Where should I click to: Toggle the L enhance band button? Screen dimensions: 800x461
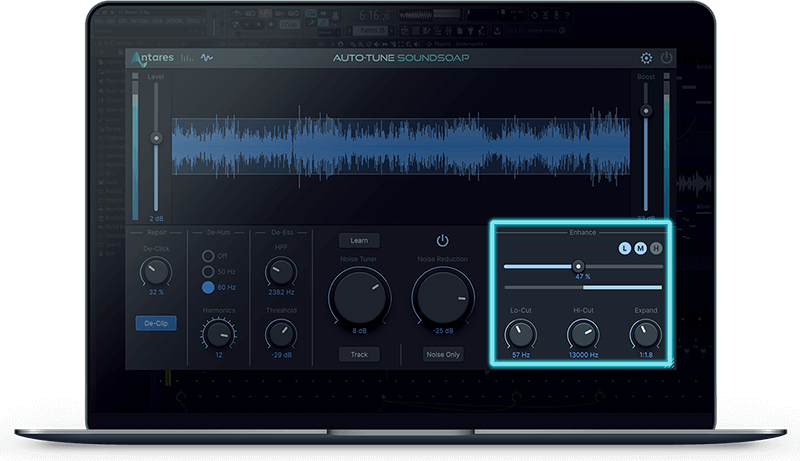[624, 248]
